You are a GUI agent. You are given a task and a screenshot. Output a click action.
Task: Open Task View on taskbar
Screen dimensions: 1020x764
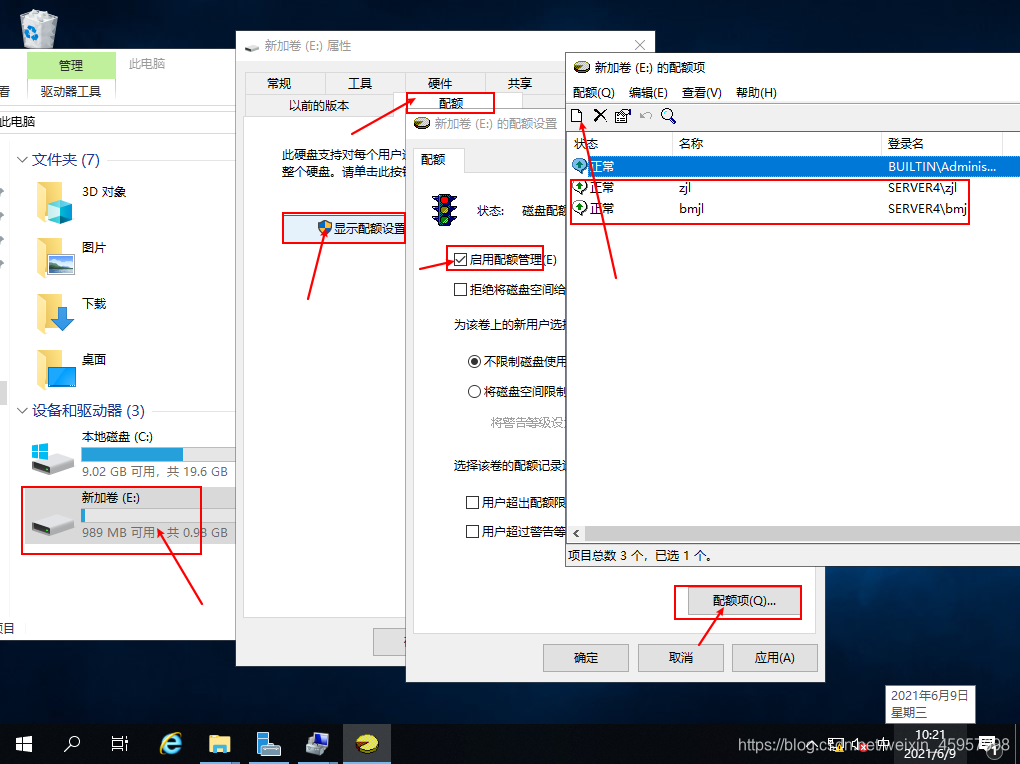[120, 744]
